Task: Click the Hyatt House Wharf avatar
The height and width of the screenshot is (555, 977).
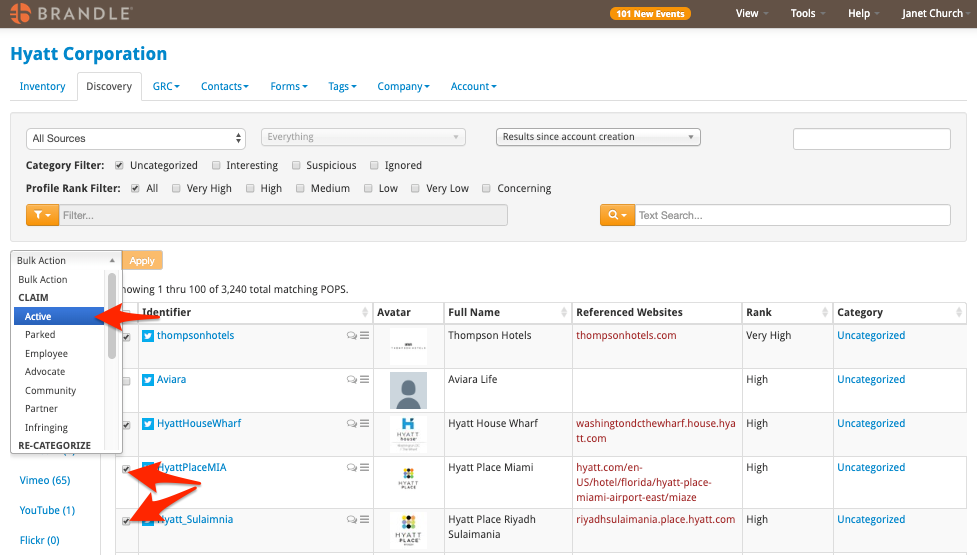Action: [x=408, y=433]
